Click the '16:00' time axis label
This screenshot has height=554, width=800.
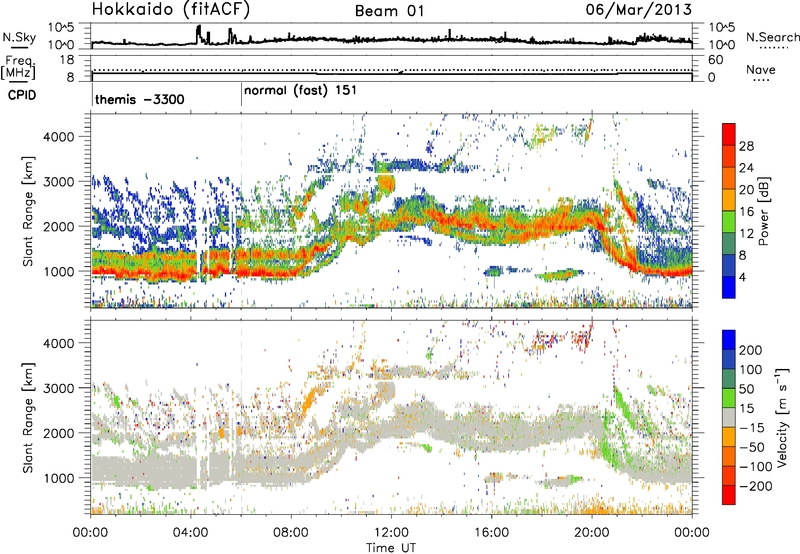coord(491,533)
